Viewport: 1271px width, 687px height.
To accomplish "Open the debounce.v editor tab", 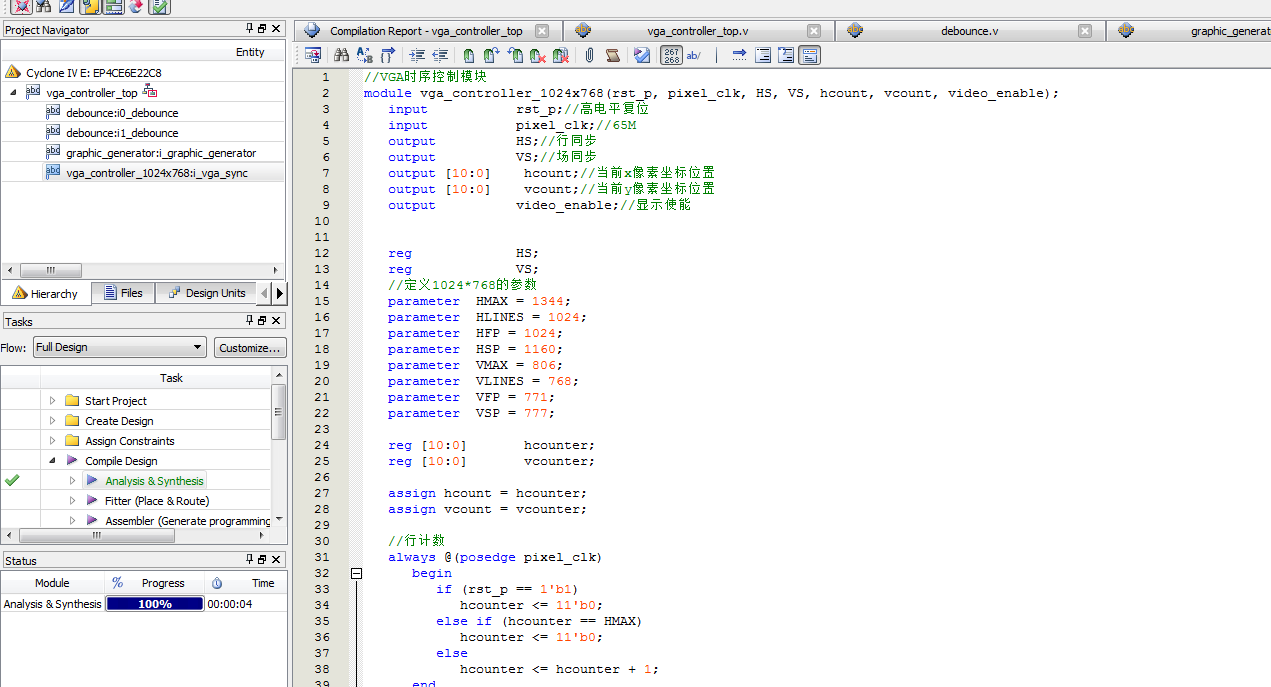I will click(968, 31).
